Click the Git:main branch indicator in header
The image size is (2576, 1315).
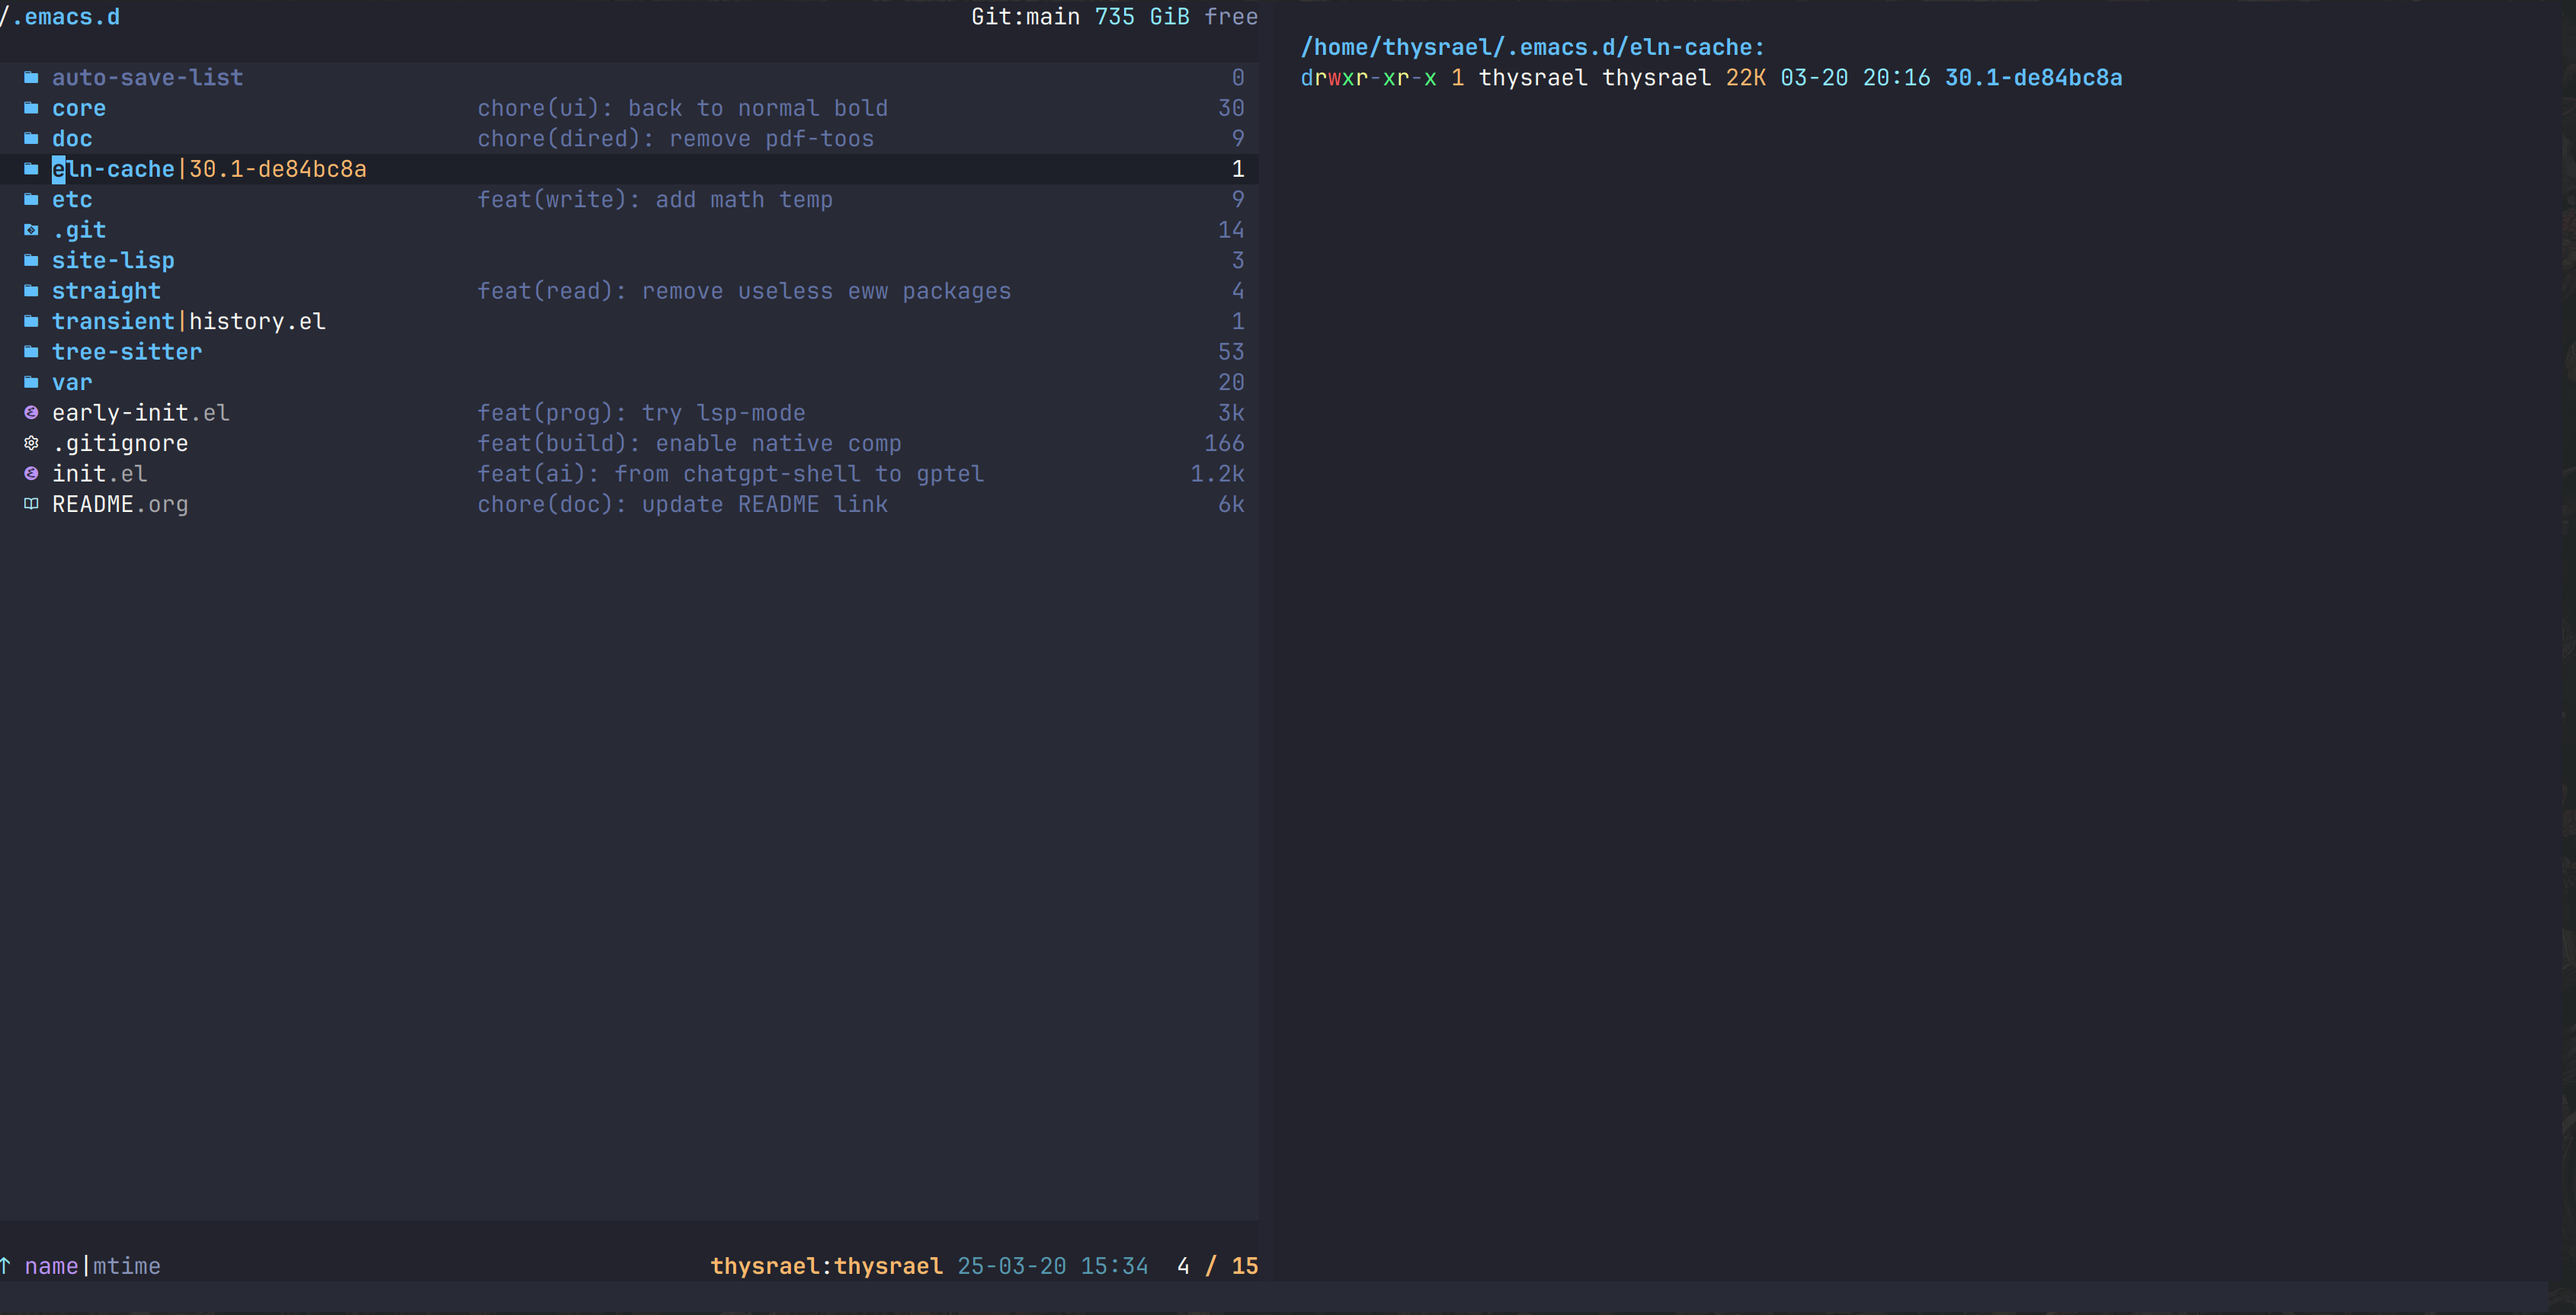coord(1025,17)
